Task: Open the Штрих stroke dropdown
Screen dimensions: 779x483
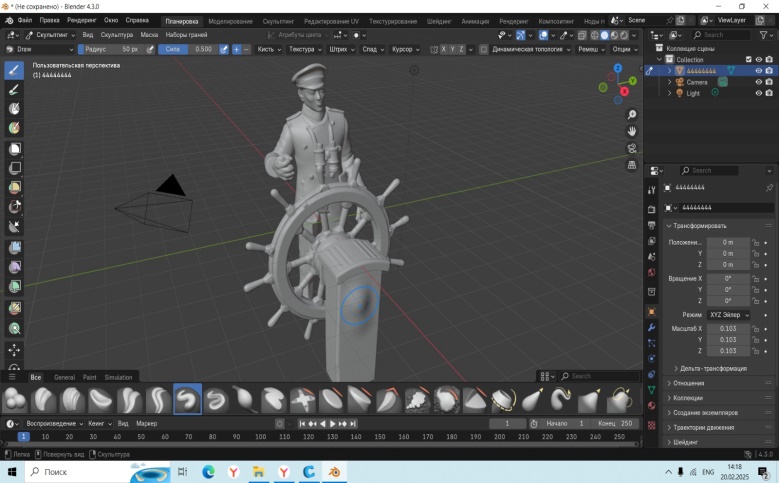Action: (341, 49)
